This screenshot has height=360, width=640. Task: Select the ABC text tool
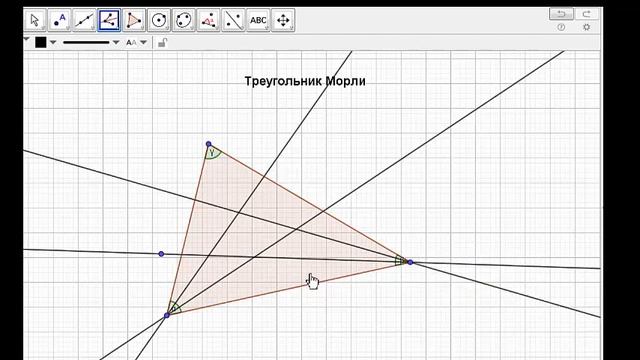258,20
